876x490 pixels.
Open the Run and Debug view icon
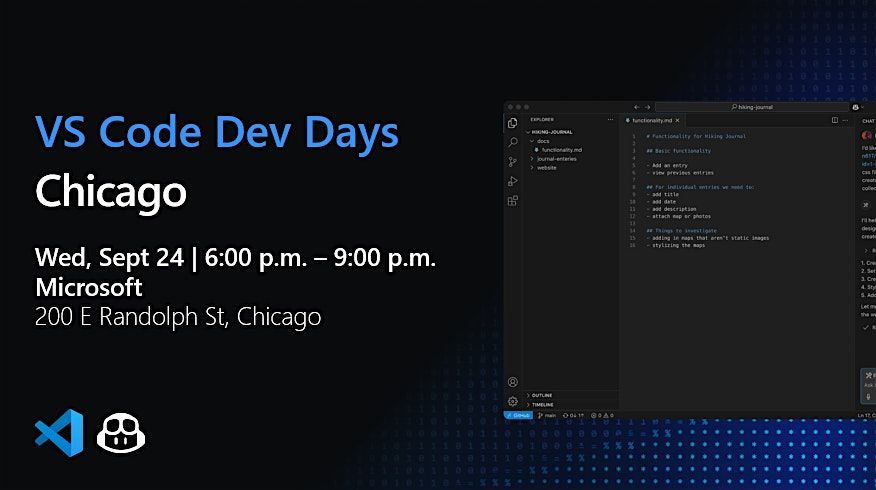click(x=512, y=181)
